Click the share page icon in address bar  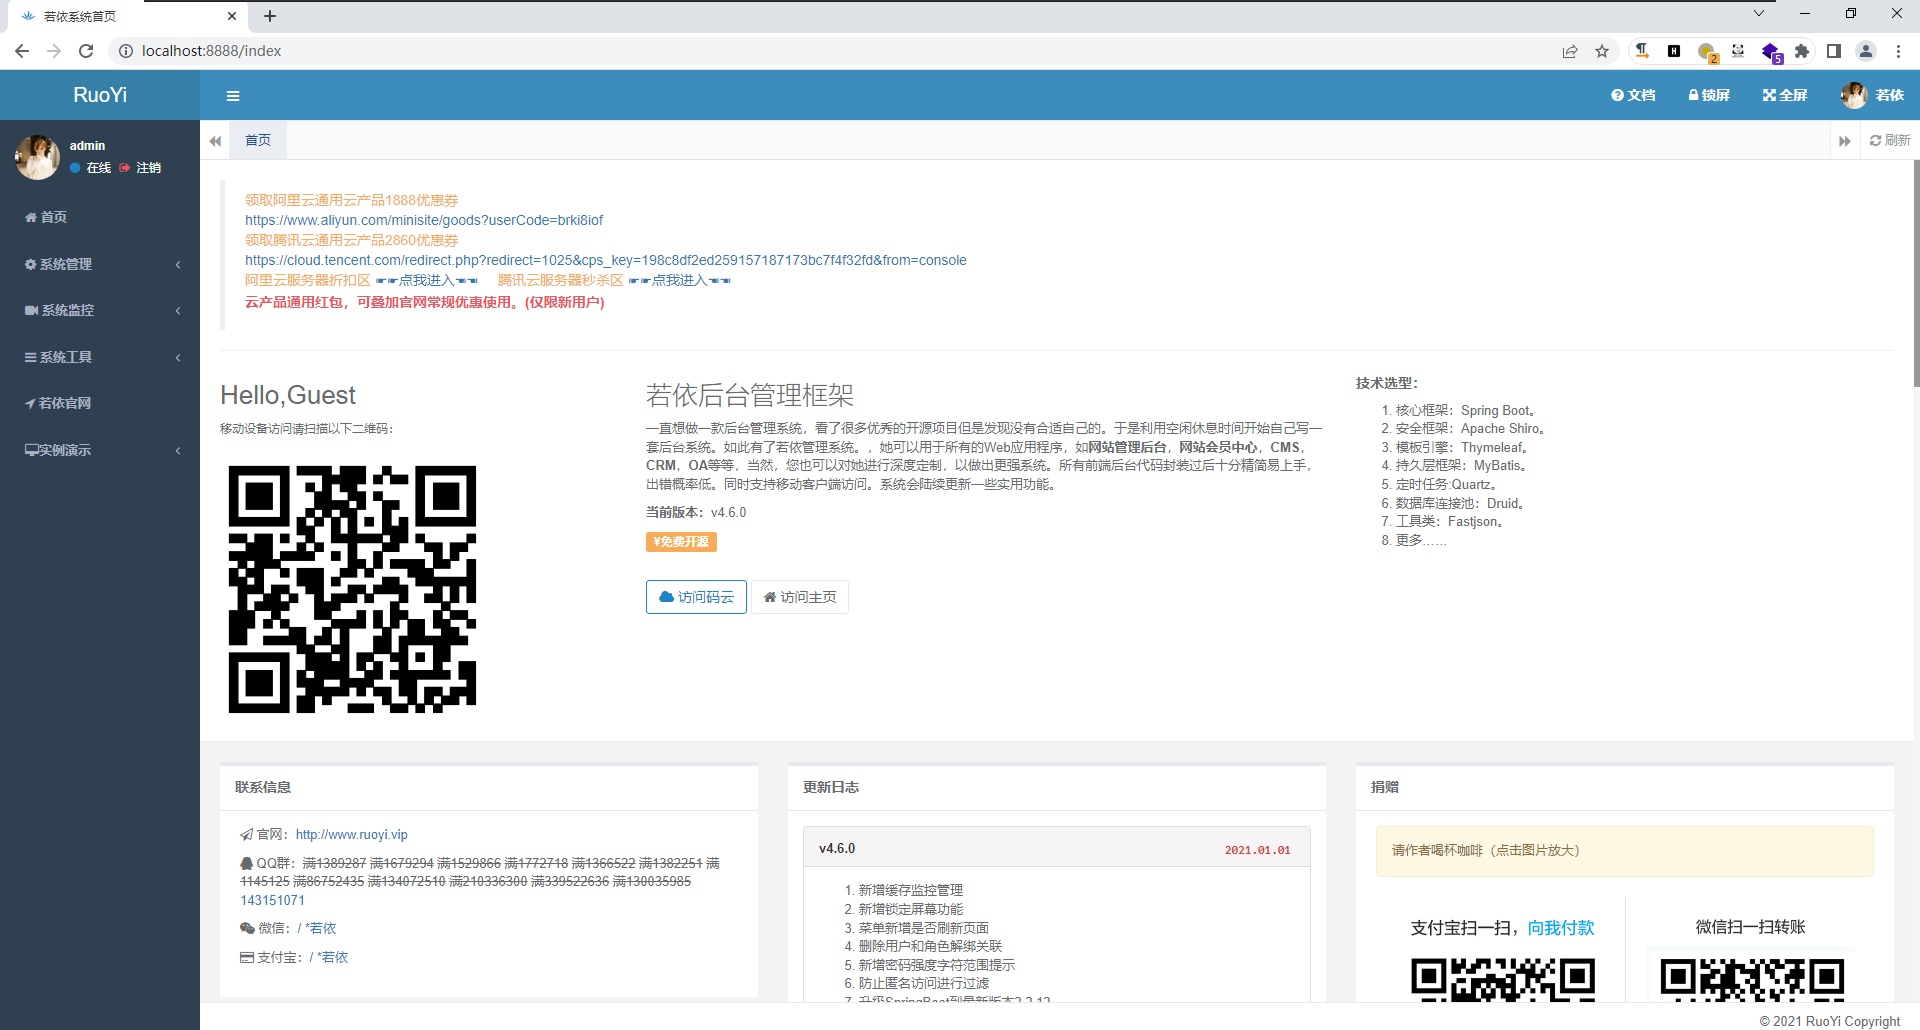tap(1570, 51)
